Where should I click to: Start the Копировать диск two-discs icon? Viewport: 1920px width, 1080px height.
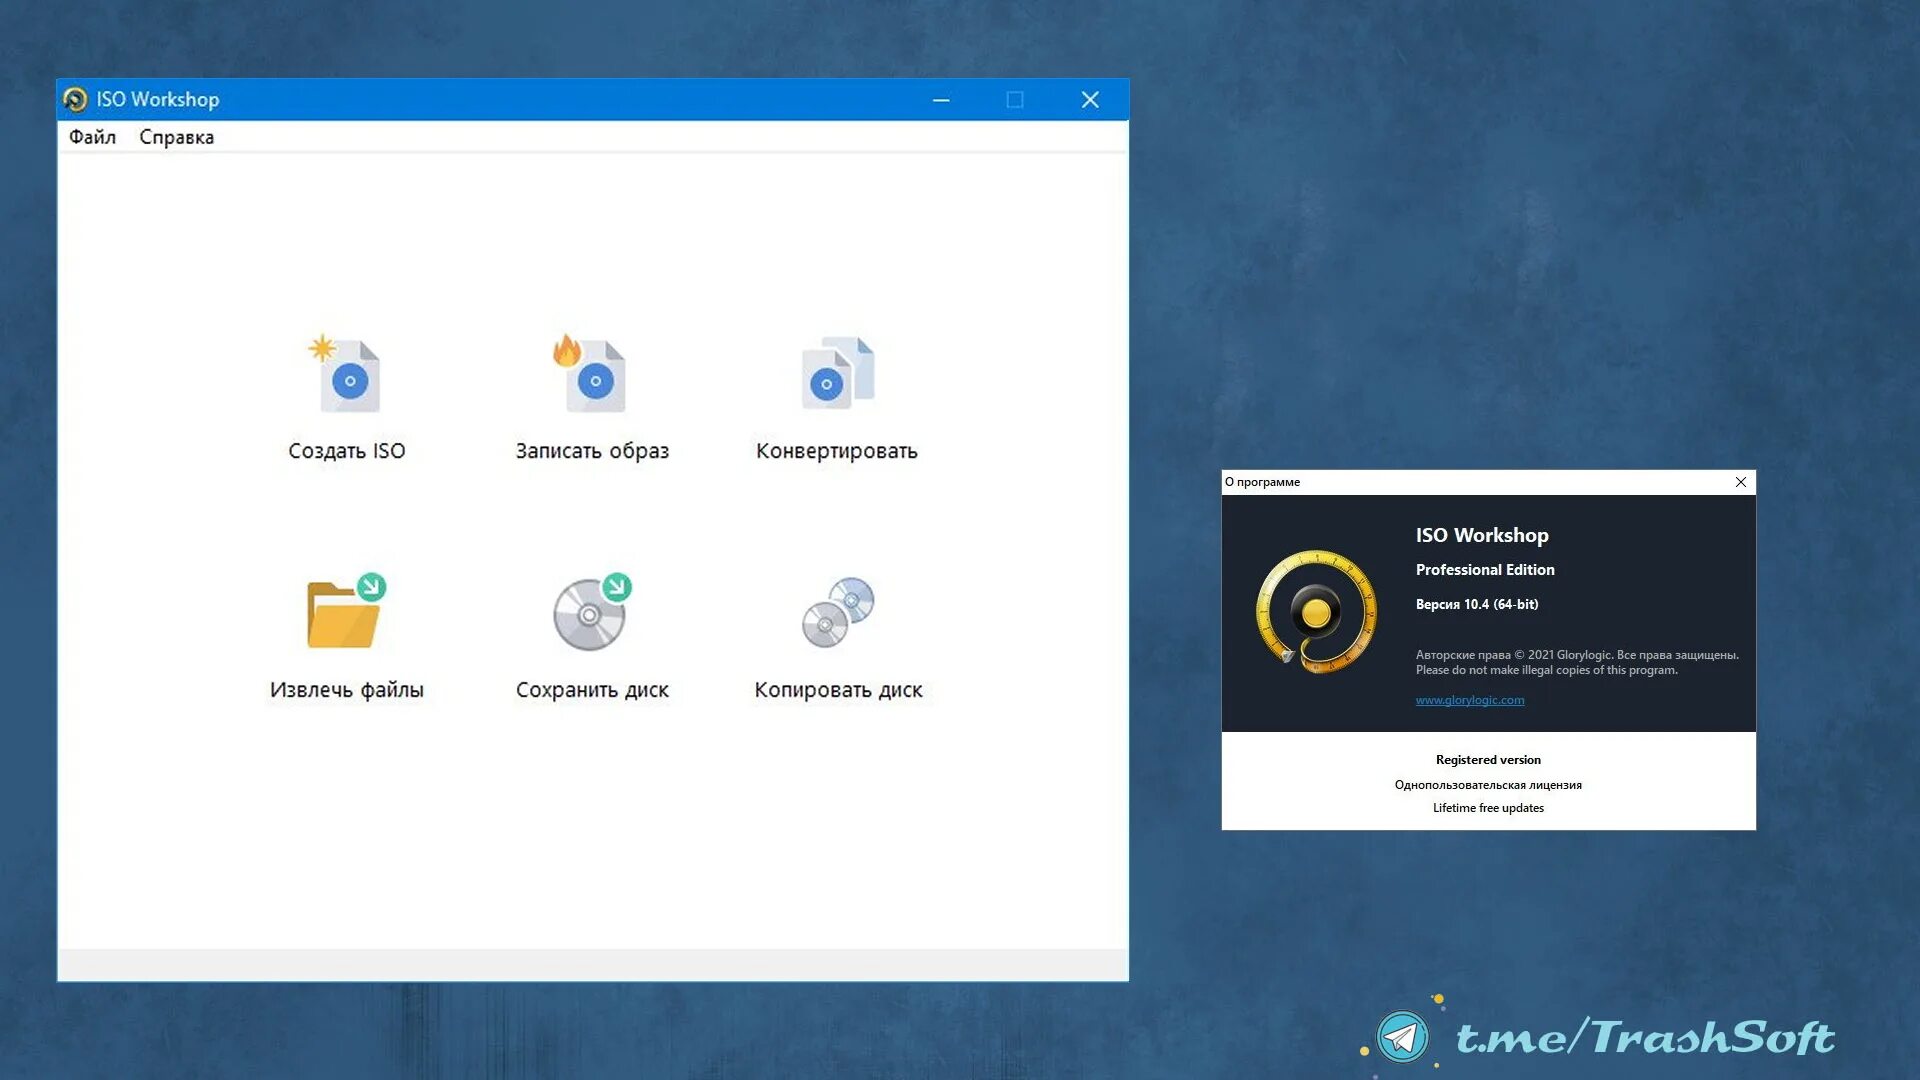pos(838,611)
